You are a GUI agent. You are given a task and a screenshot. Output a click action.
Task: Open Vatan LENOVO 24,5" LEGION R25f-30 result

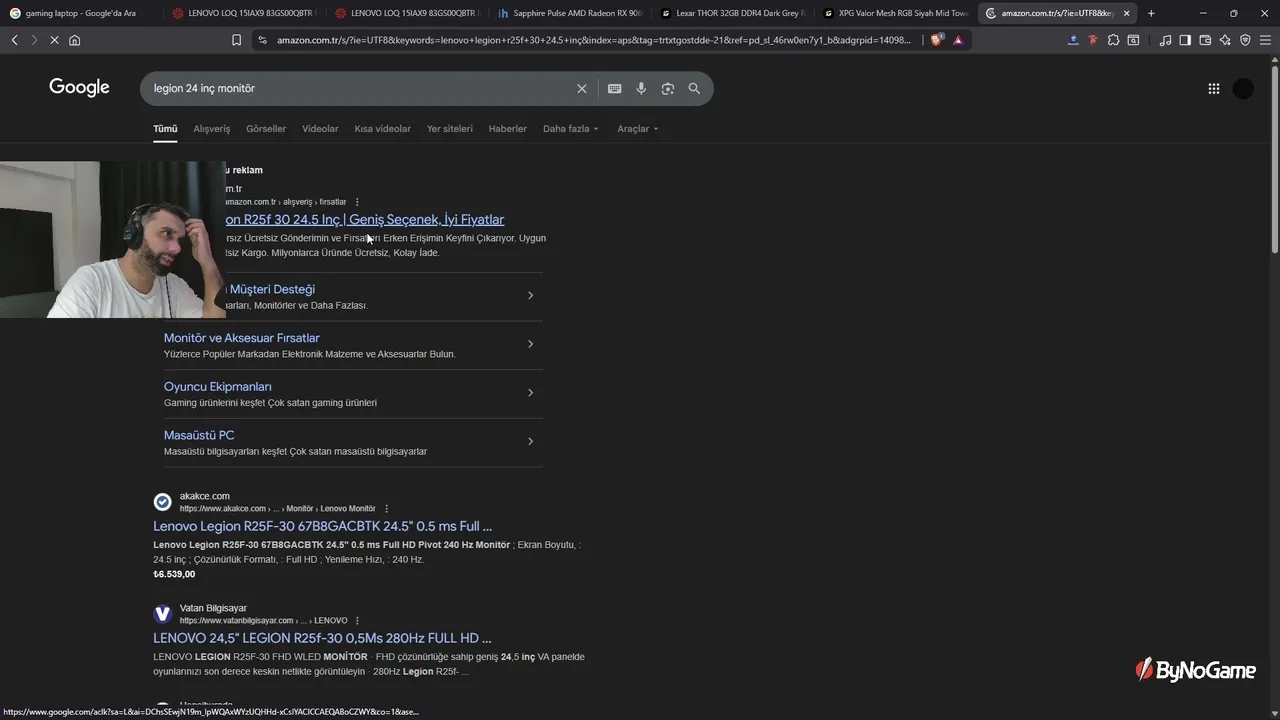[322, 638]
